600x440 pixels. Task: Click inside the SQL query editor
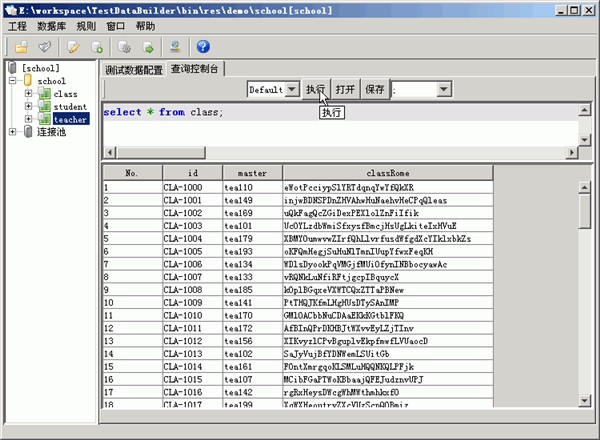[x=341, y=124]
